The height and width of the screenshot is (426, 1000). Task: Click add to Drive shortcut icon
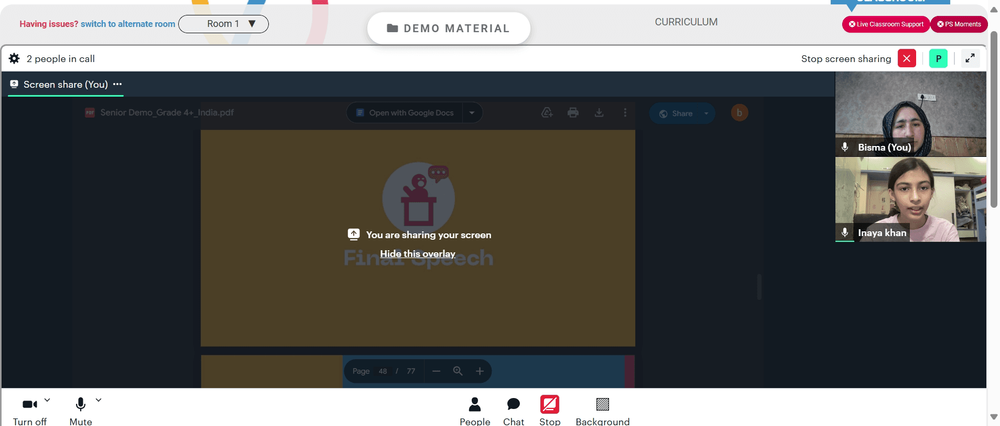[x=547, y=113]
